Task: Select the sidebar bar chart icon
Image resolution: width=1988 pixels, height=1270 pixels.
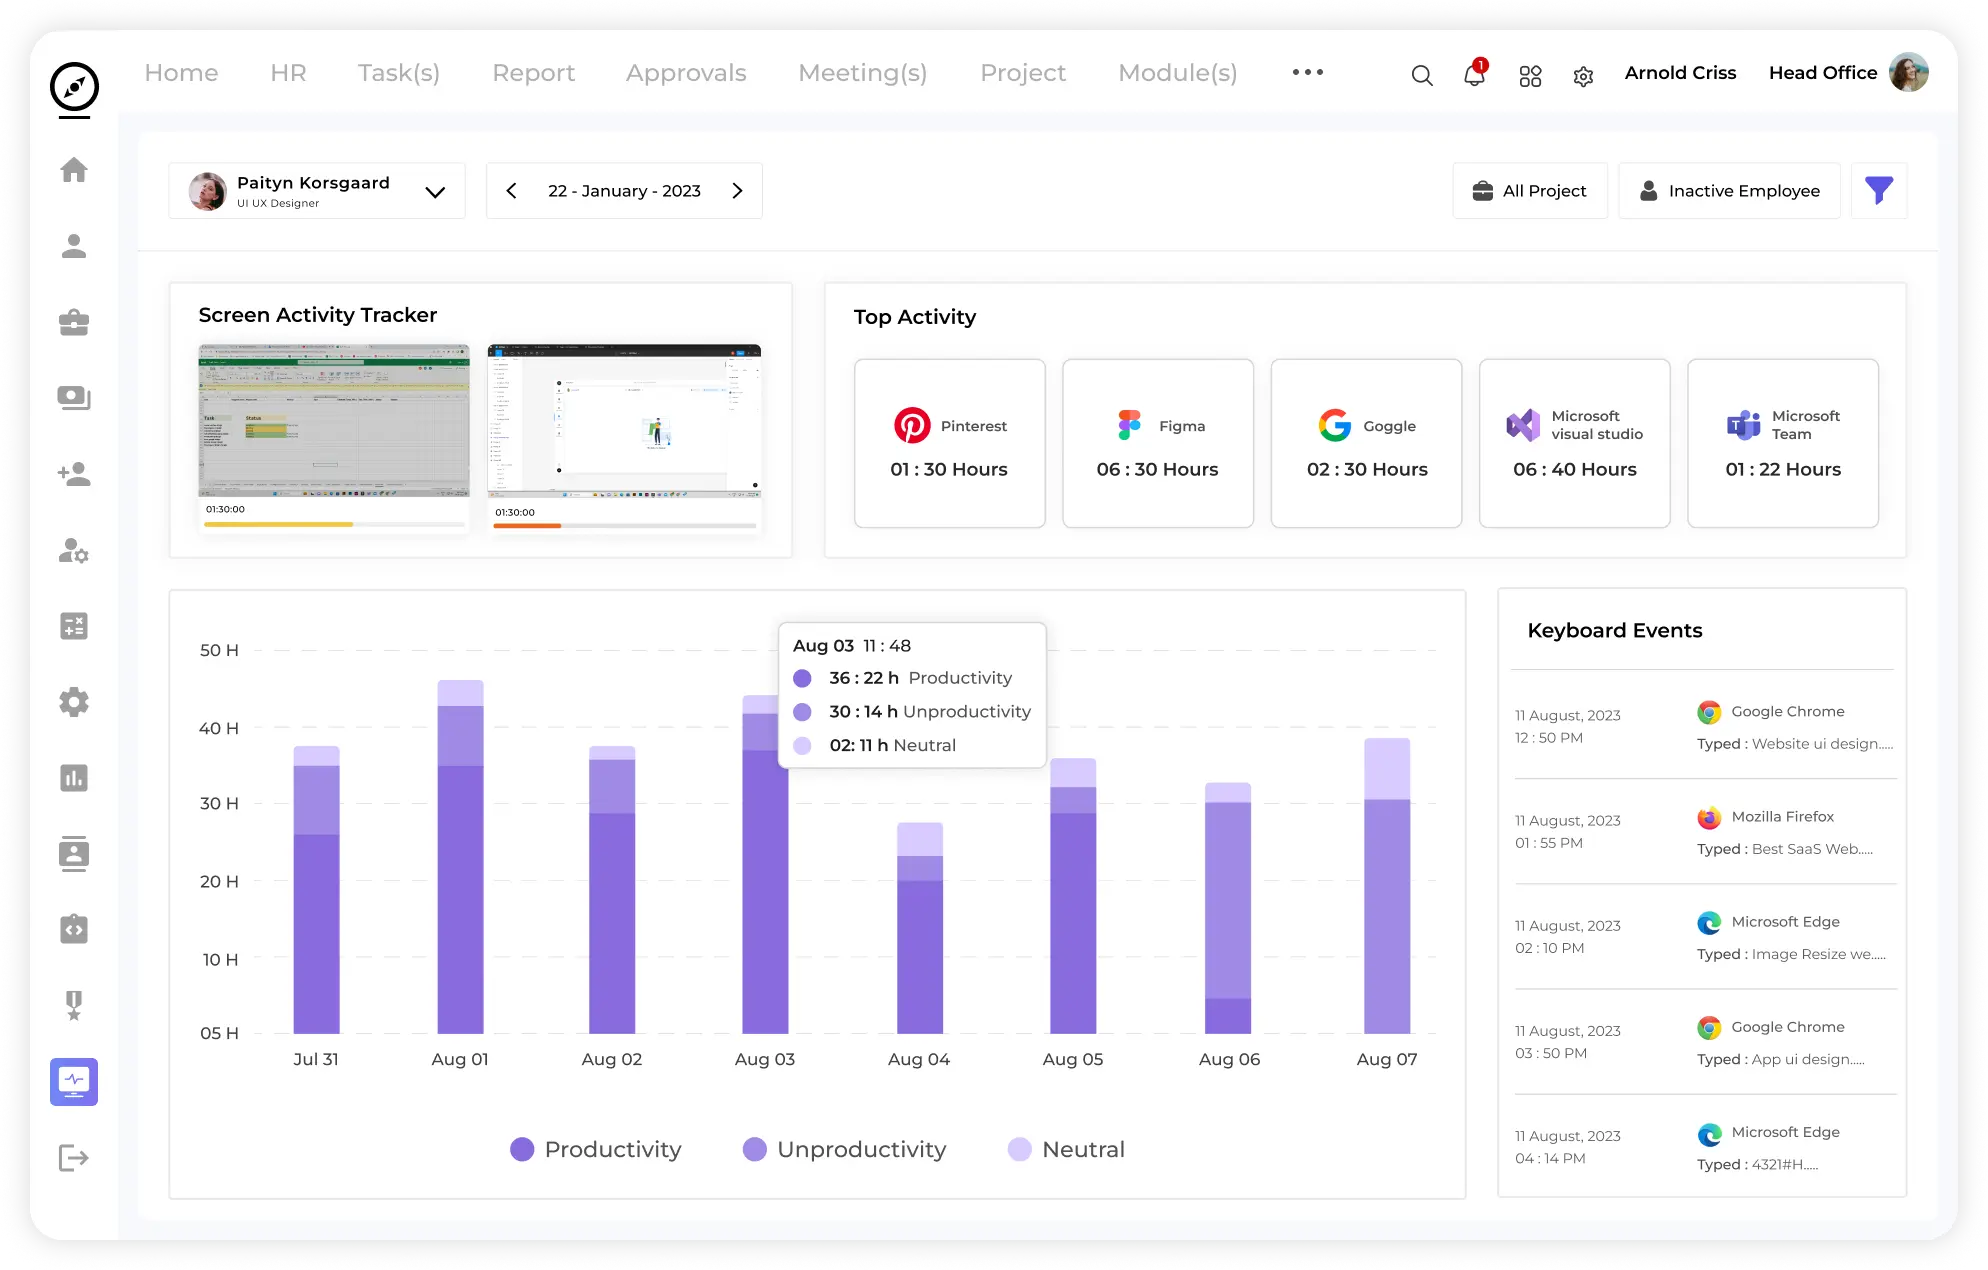Action: coord(74,778)
